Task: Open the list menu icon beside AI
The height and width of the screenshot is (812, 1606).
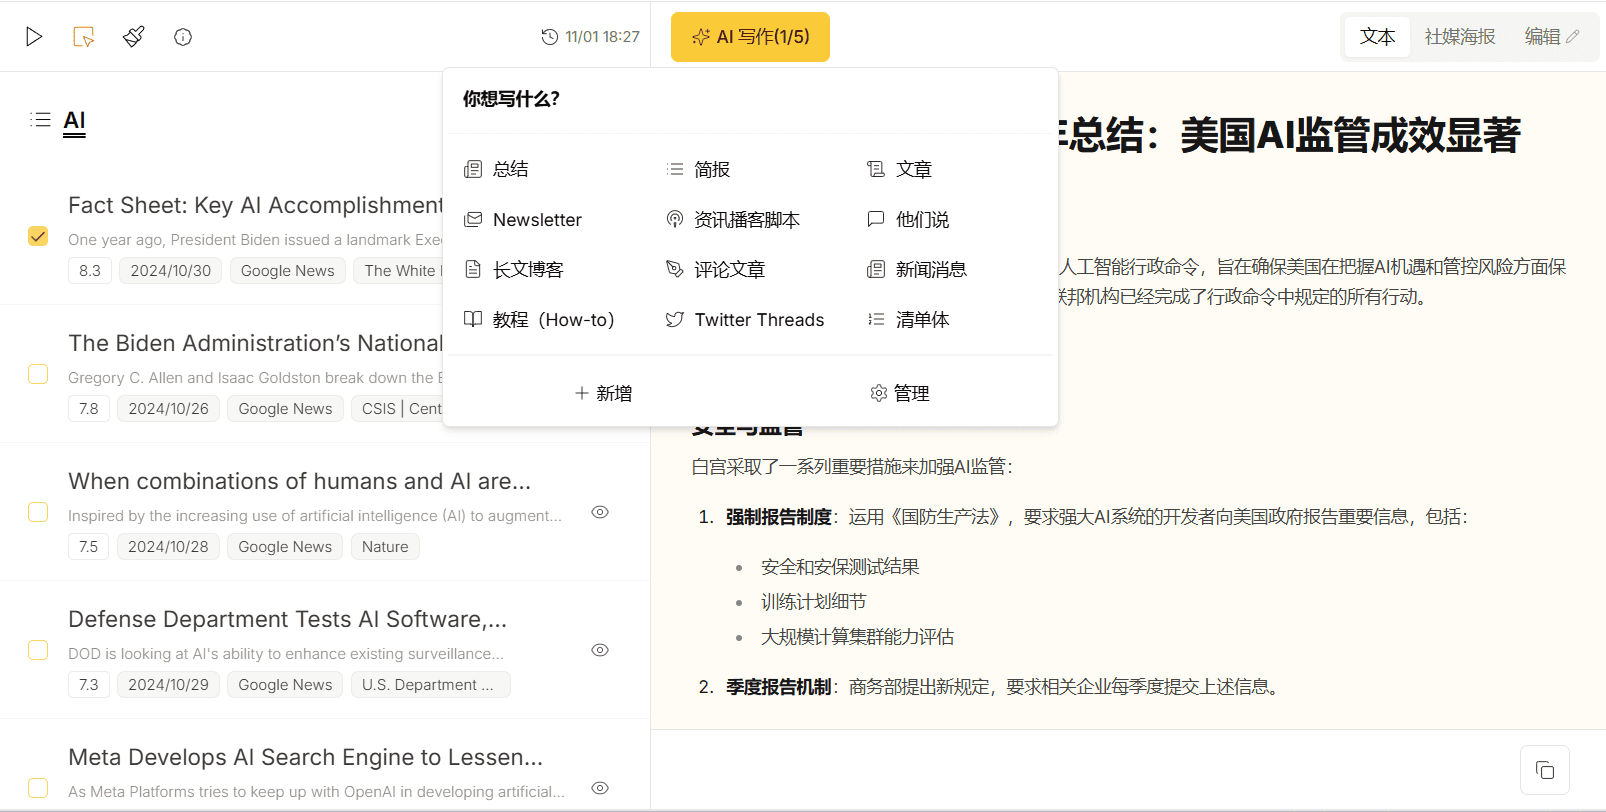Action: (40, 120)
